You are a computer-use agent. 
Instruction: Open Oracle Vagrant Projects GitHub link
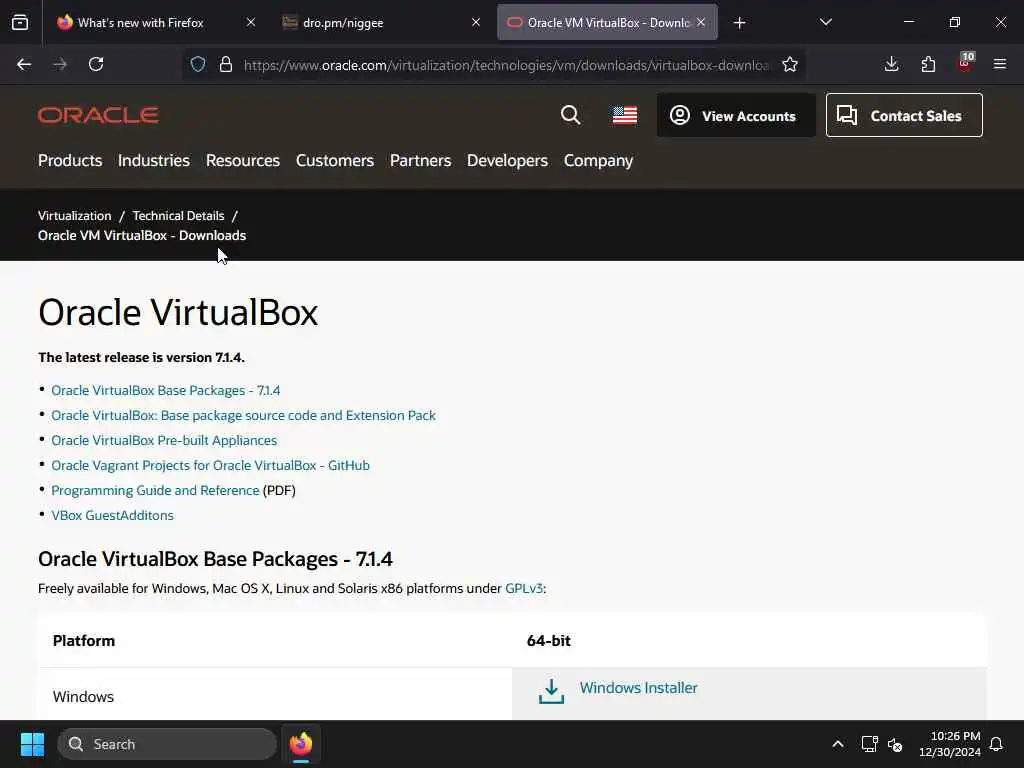pyautogui.click(x=210, y=465)
